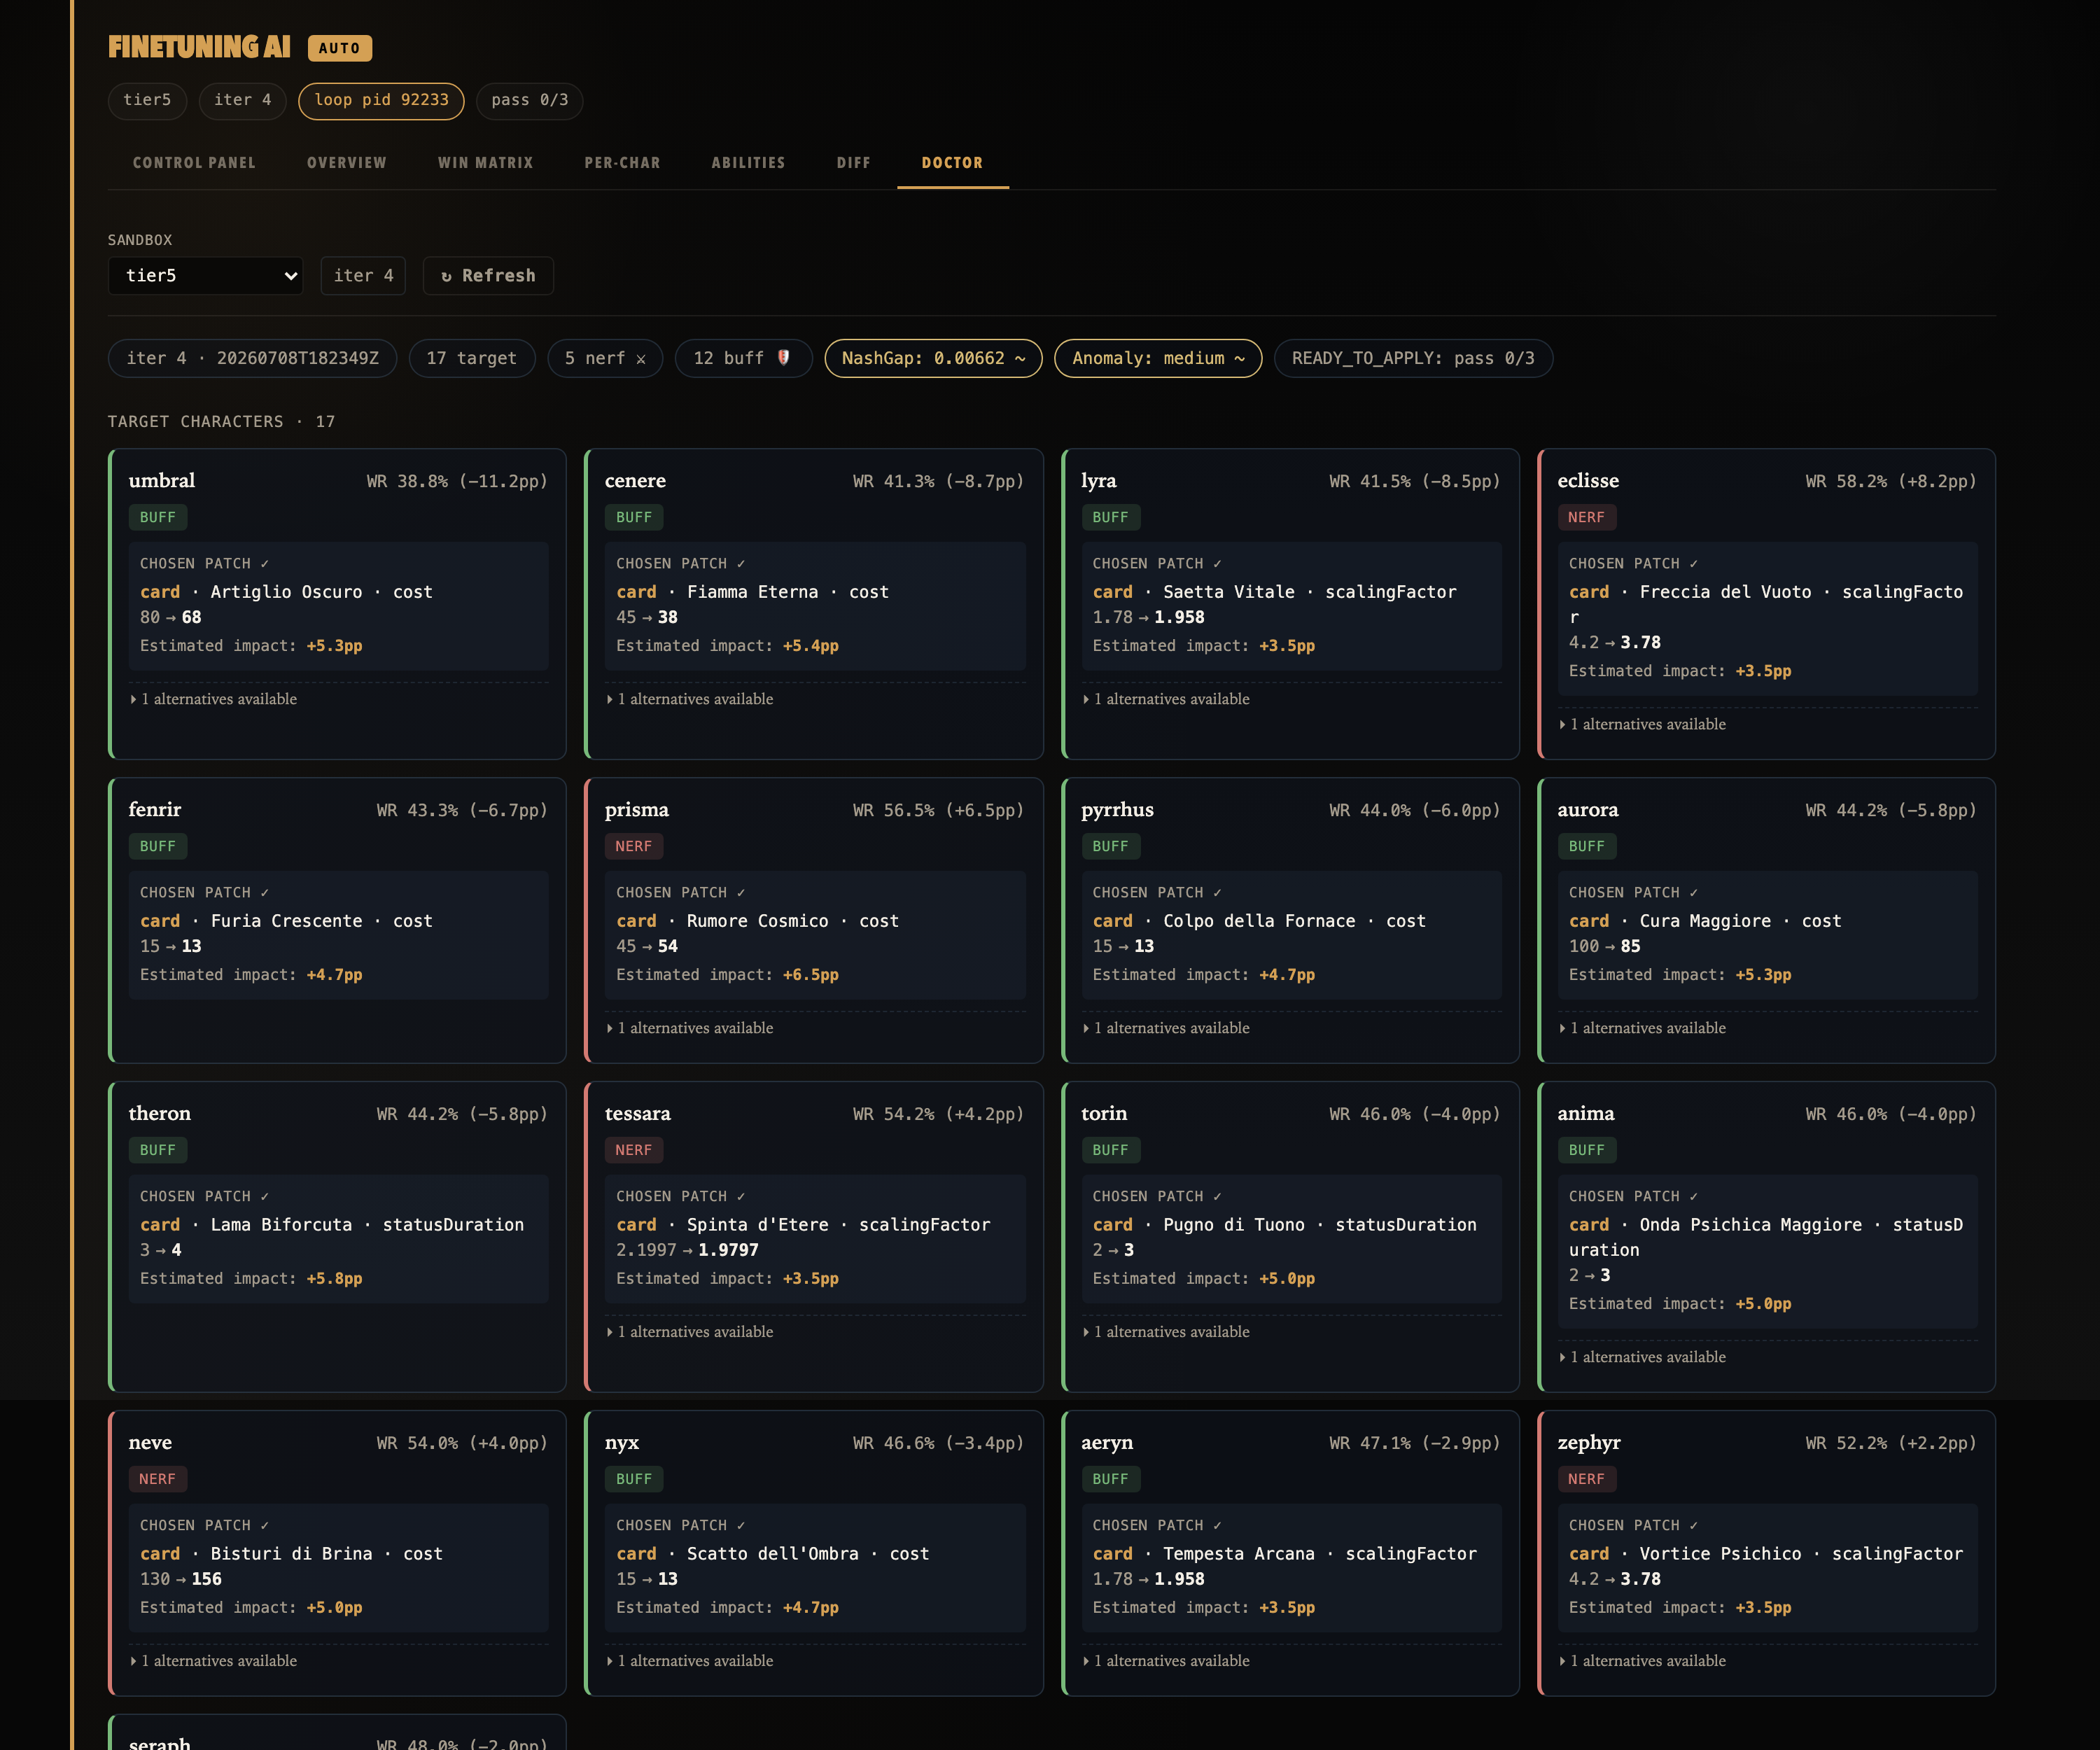Click the umbral character name
2100x1750 pixels.
(162, 481)
